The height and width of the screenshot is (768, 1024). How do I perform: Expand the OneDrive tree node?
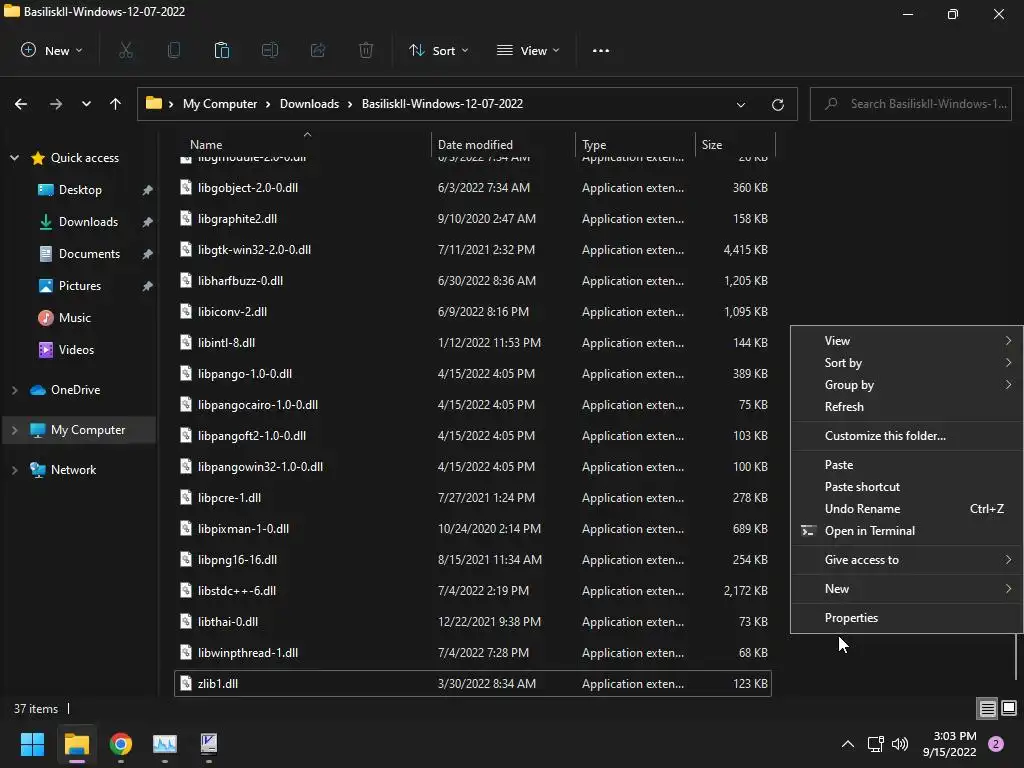tap(14, 390)
